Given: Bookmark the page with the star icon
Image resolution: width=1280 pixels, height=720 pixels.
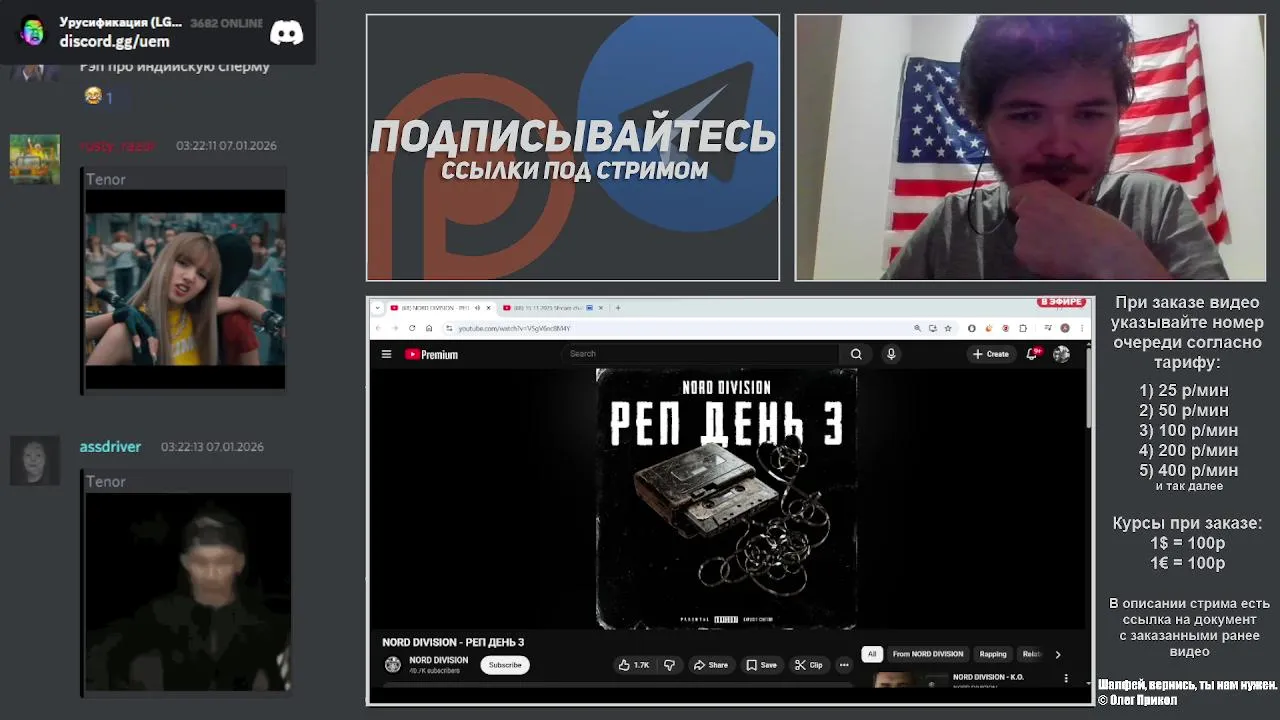Looking at the screenshot, I should (948, 328).
